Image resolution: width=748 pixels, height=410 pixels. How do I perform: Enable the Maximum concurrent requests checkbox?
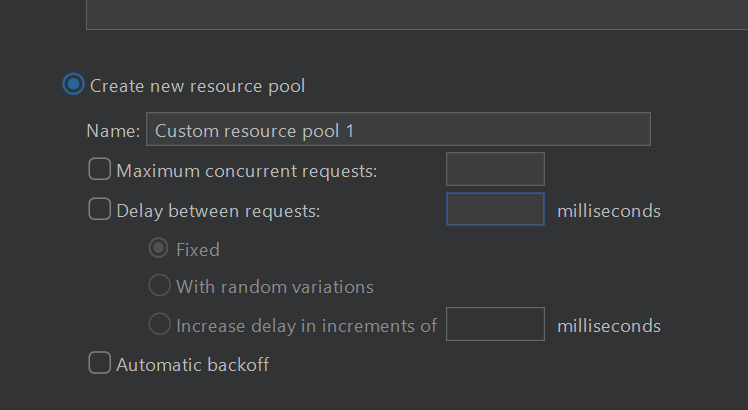[x=100, y=169]
